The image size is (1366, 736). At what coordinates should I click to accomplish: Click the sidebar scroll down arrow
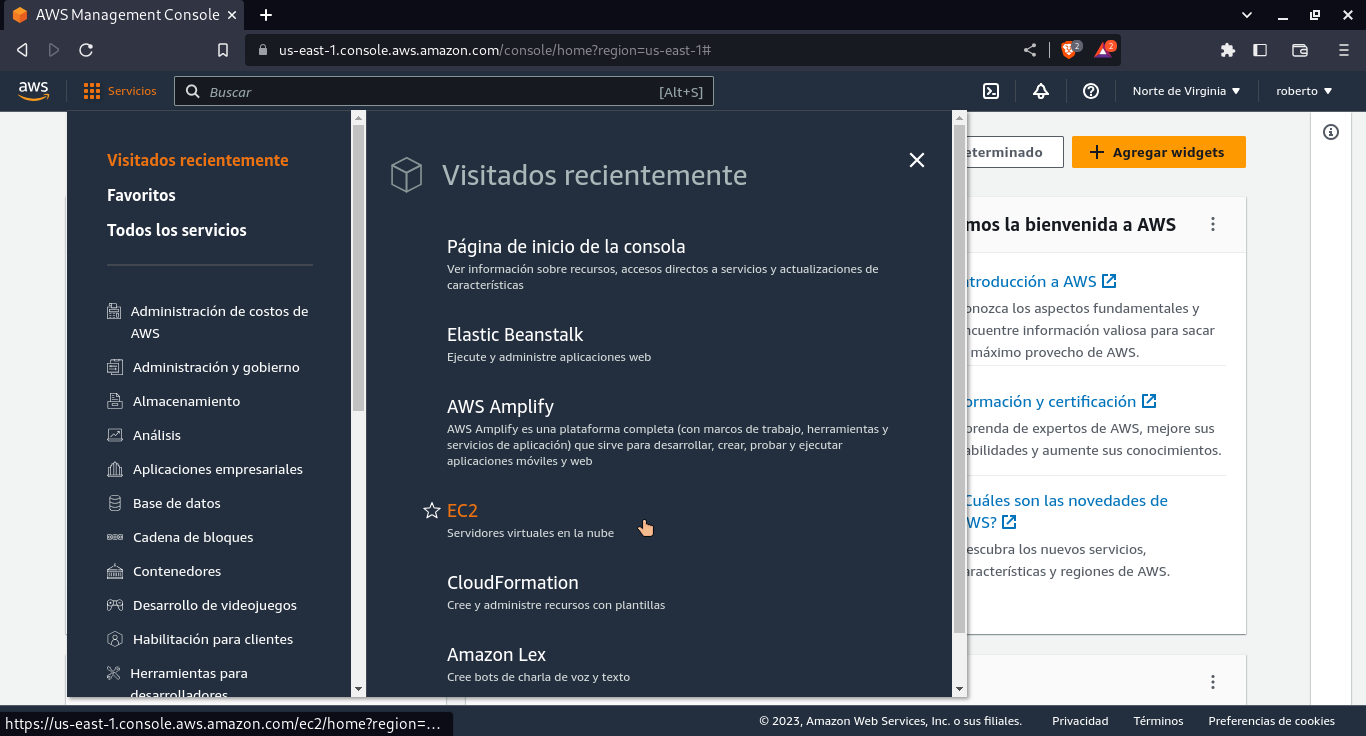[359, 689]
